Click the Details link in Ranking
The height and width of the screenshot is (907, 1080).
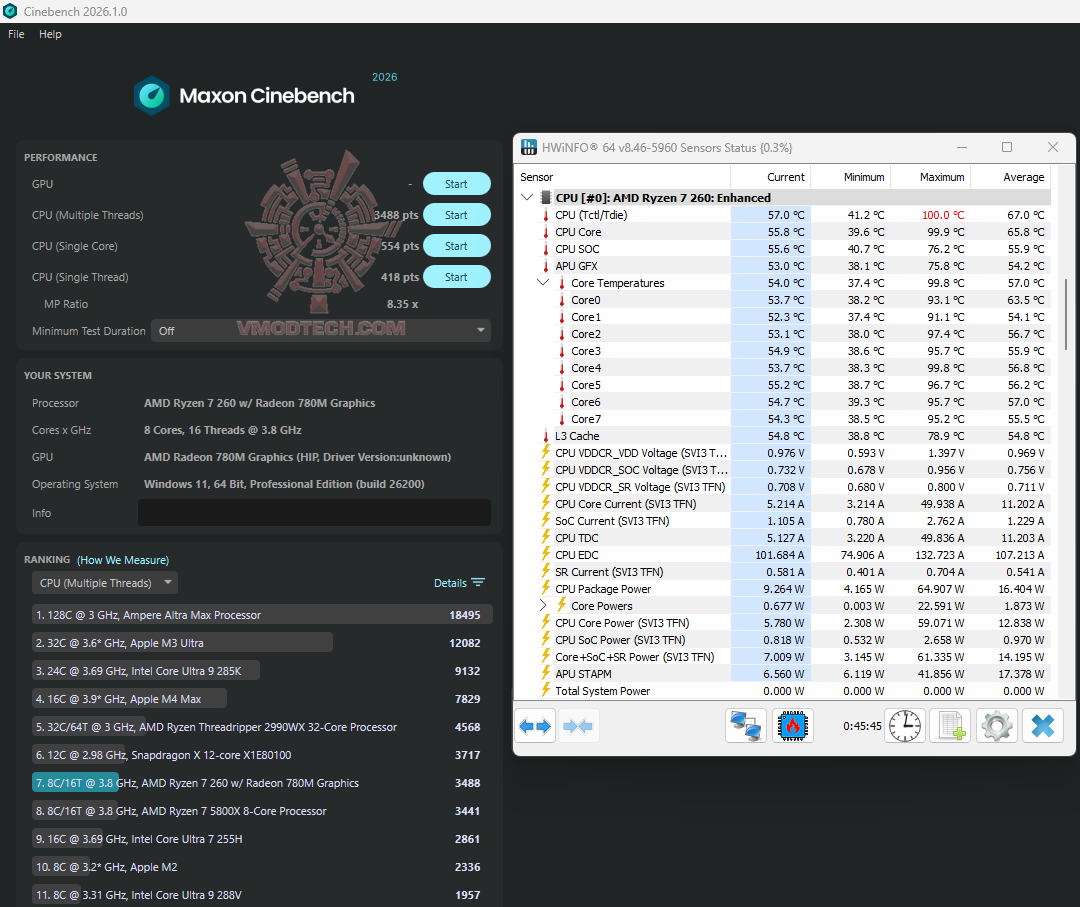coord(450,583)
